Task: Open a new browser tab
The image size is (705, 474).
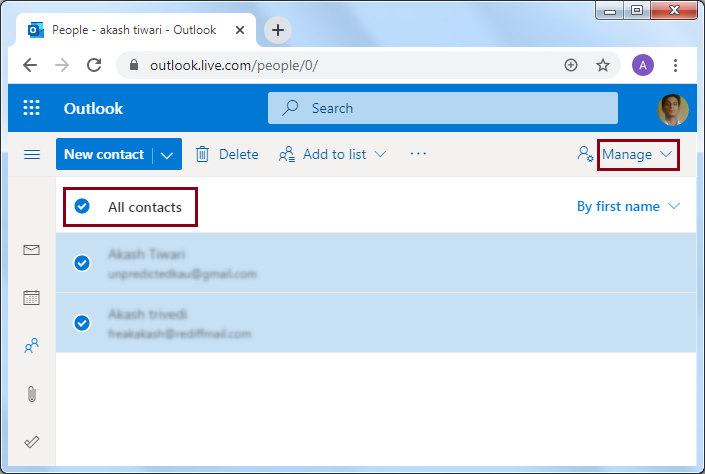Action: [x=278, y=30]
